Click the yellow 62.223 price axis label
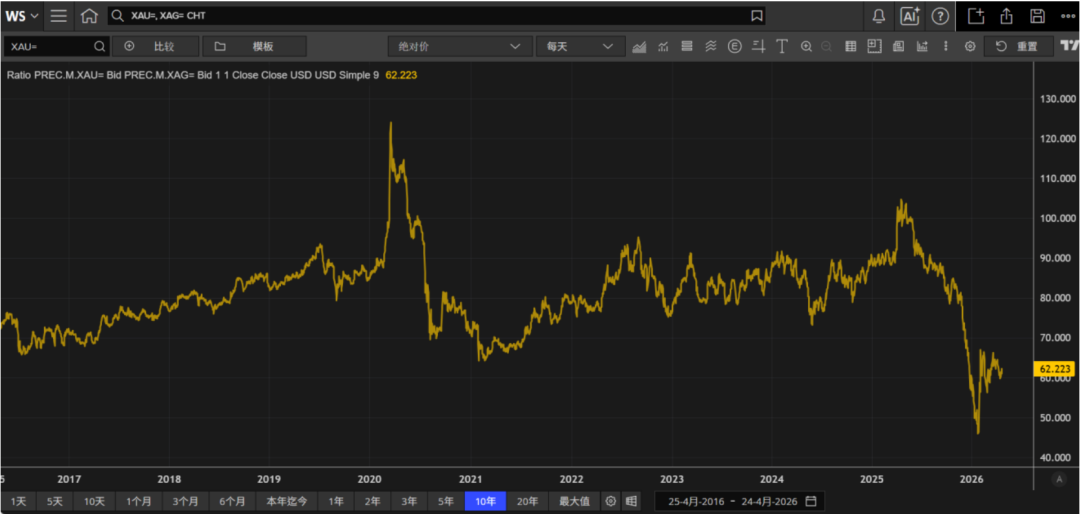The height and width of the screenshot is (514, 1080). coord(1054,369)
